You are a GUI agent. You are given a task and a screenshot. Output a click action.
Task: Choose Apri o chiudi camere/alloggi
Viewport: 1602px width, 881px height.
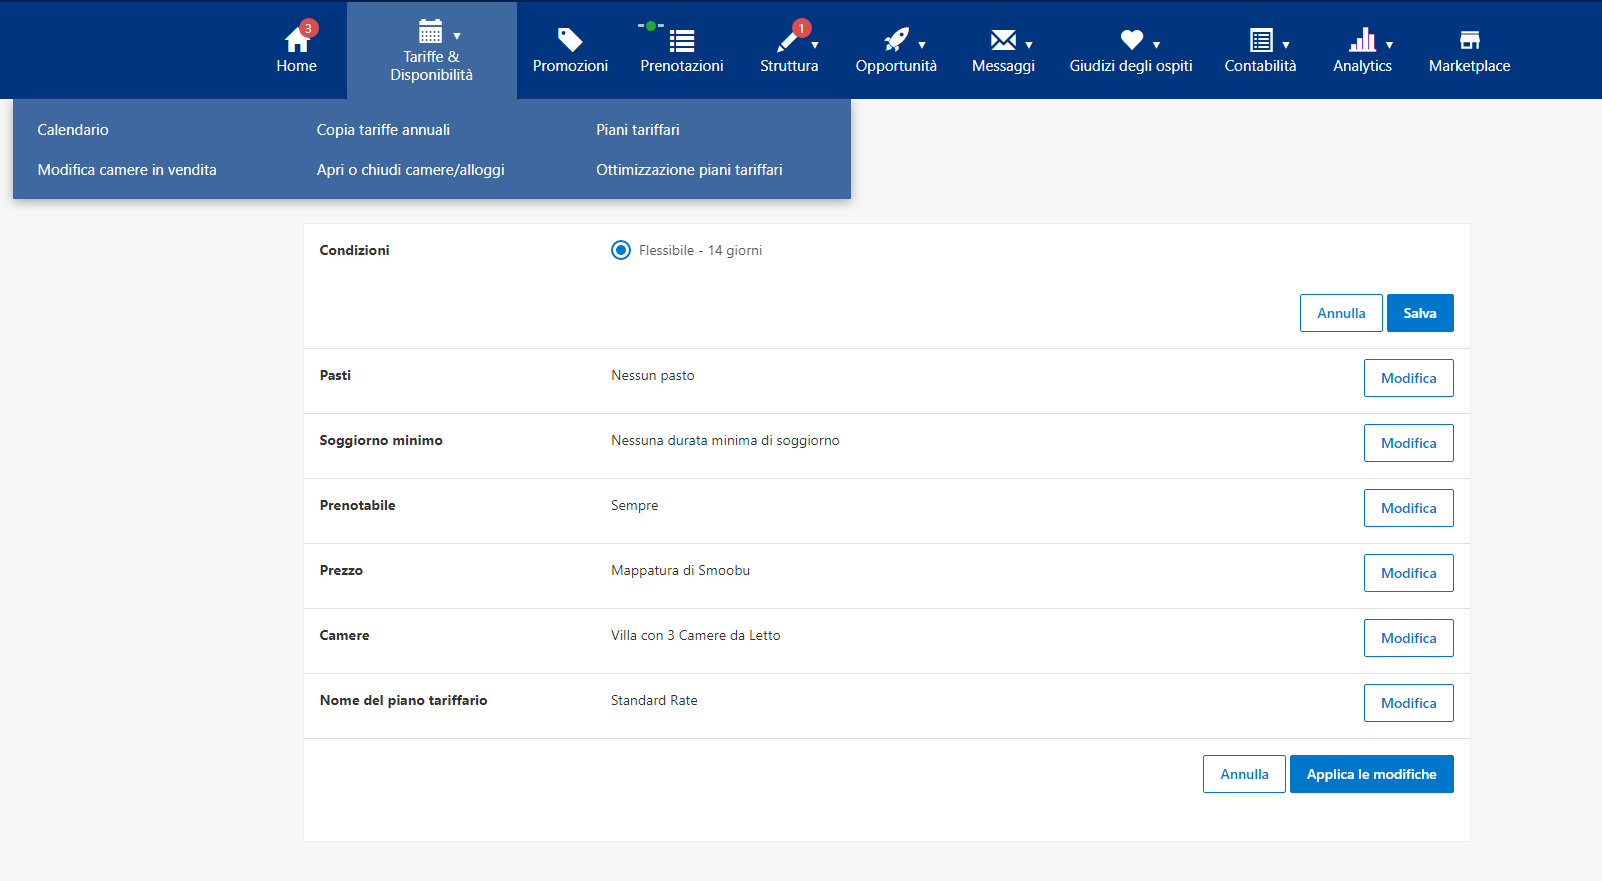(411, 170)
